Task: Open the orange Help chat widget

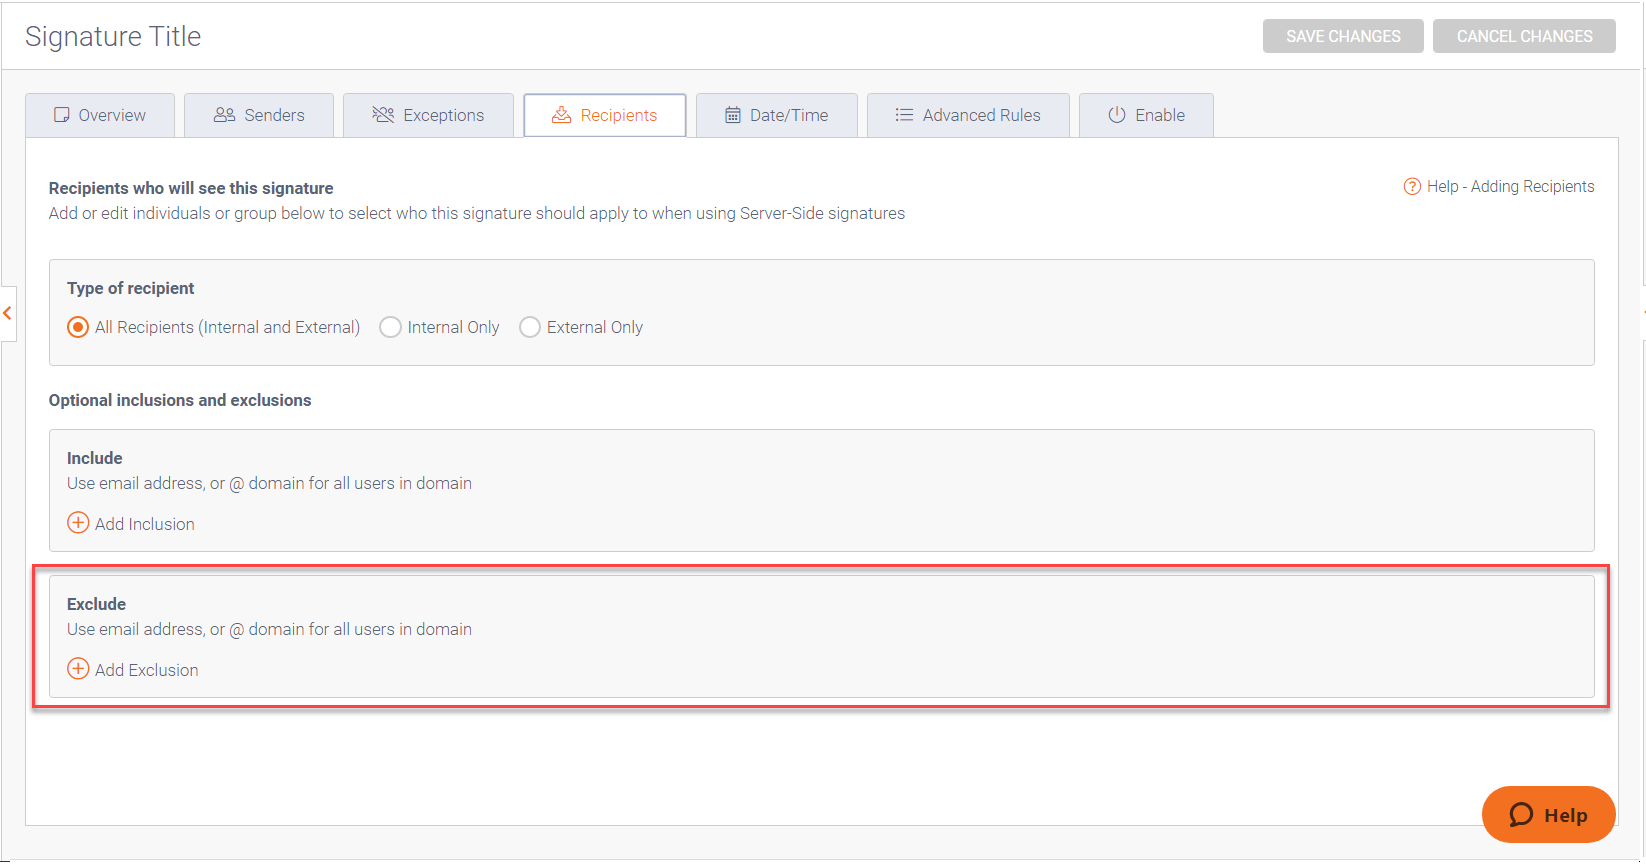Action: point(1548,815)
